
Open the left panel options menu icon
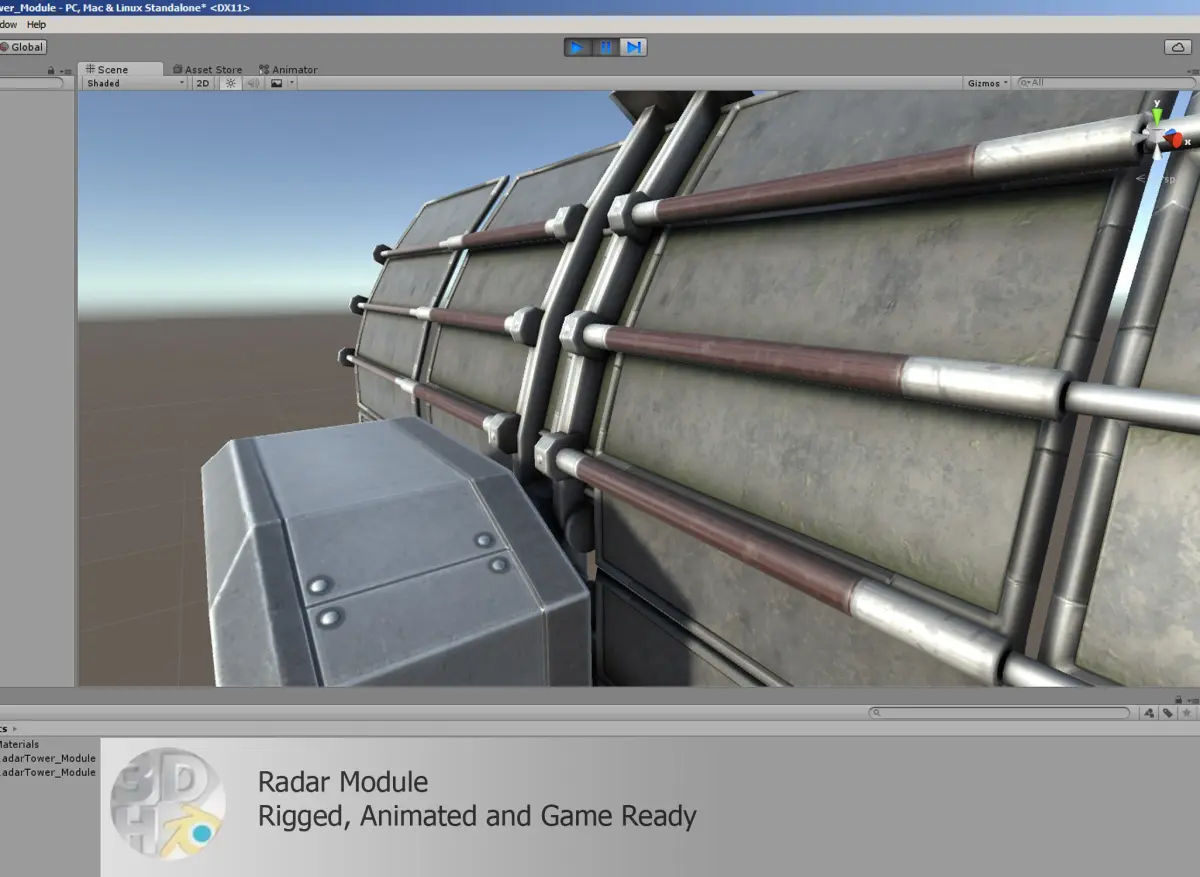pos(65,70)
